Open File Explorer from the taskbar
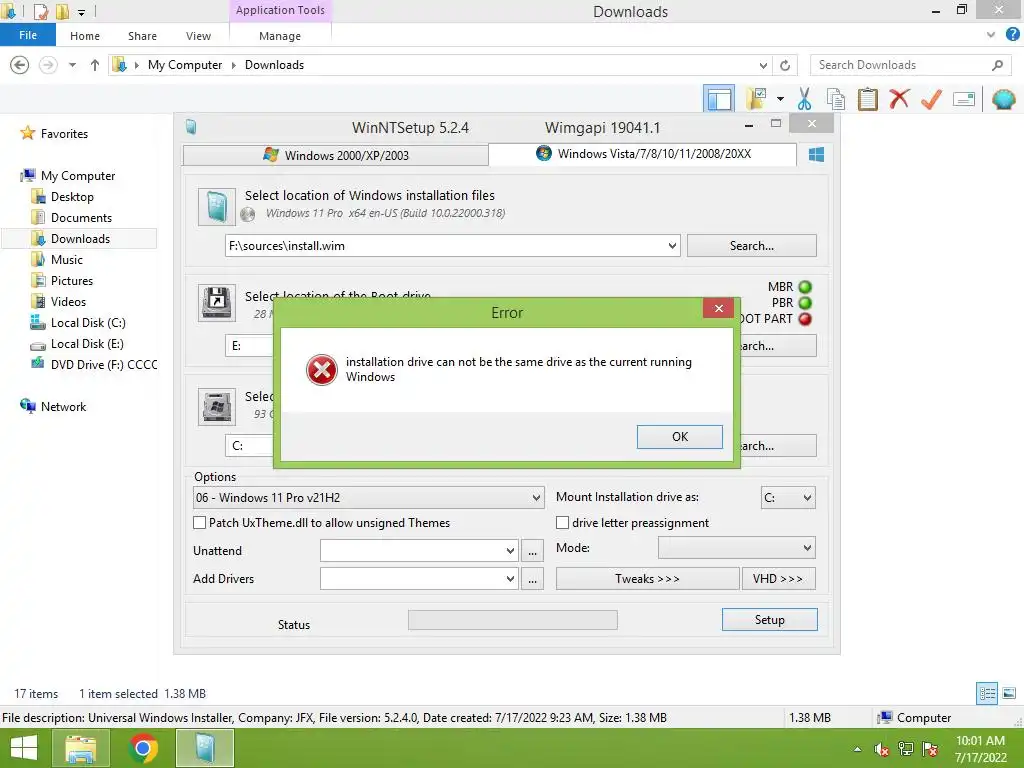The height and width of the screenshot is (768, 1024). (x=81, y=748)
